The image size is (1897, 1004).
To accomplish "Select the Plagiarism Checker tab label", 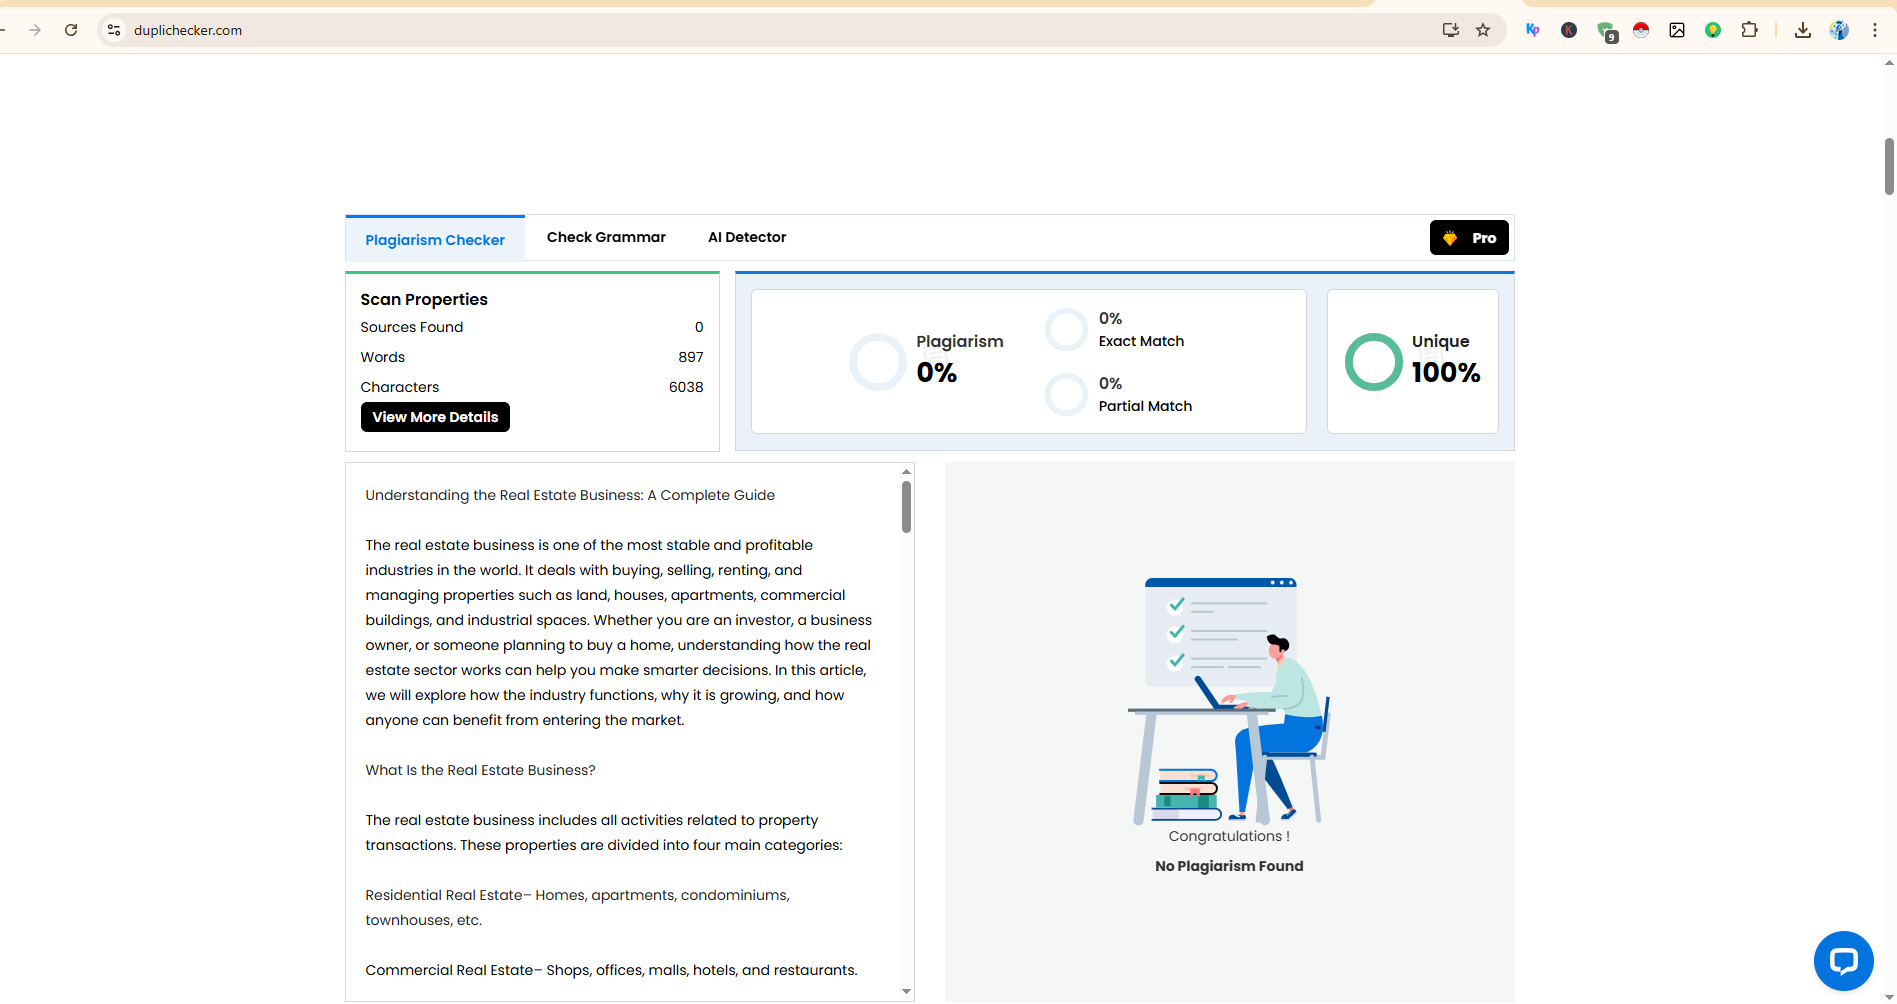I will pos(434,239).
